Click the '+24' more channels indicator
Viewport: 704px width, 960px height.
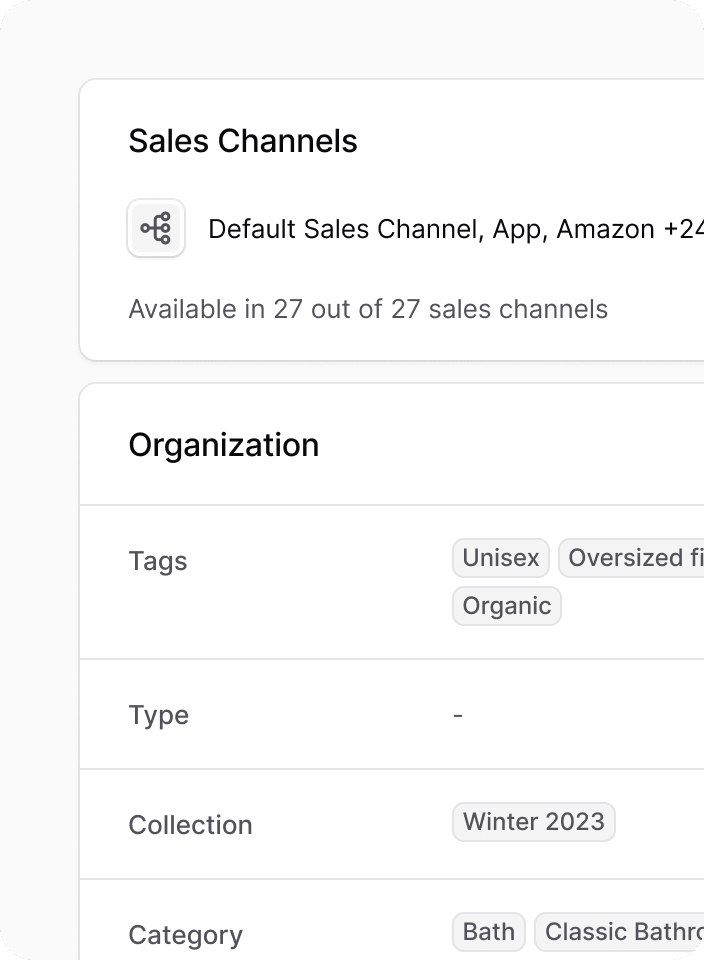[x=683, y=229]
